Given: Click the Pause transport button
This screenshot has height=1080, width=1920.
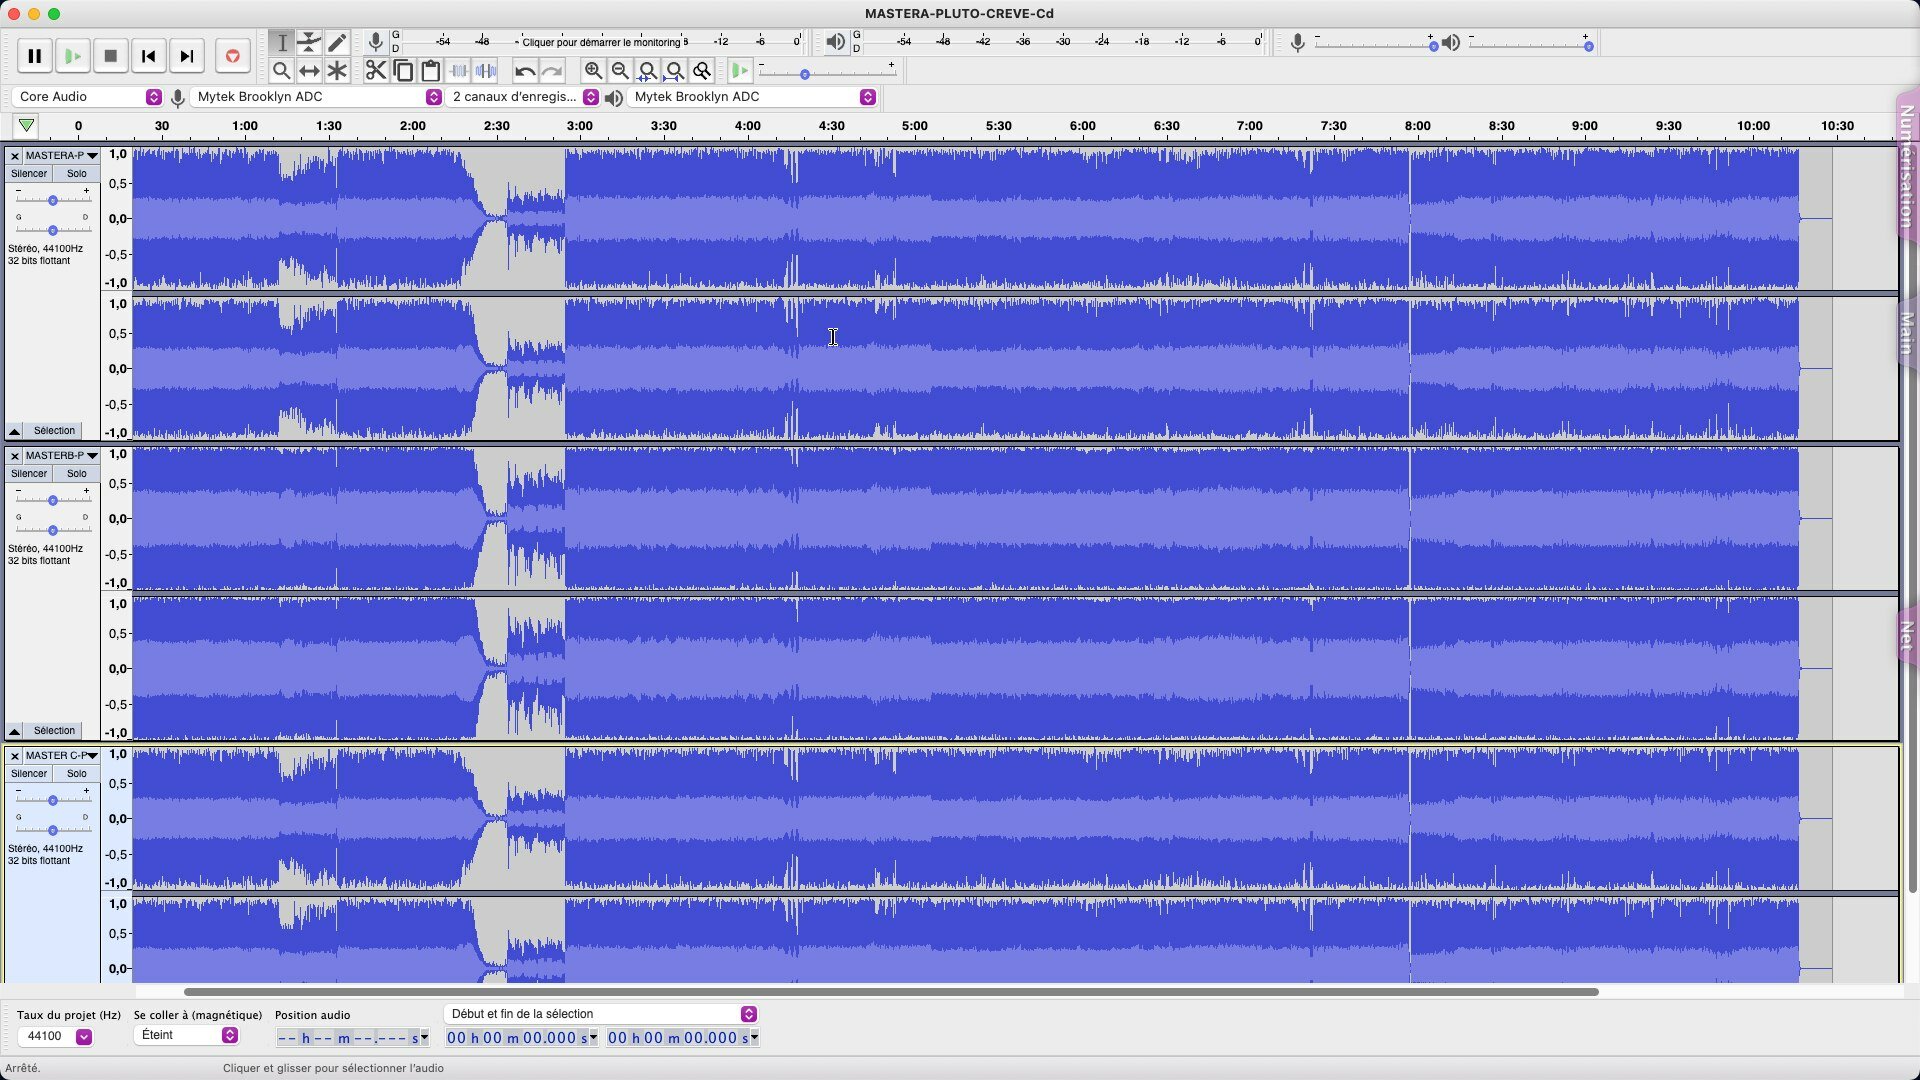Looking at the screenshot, I should coord(34,56).
